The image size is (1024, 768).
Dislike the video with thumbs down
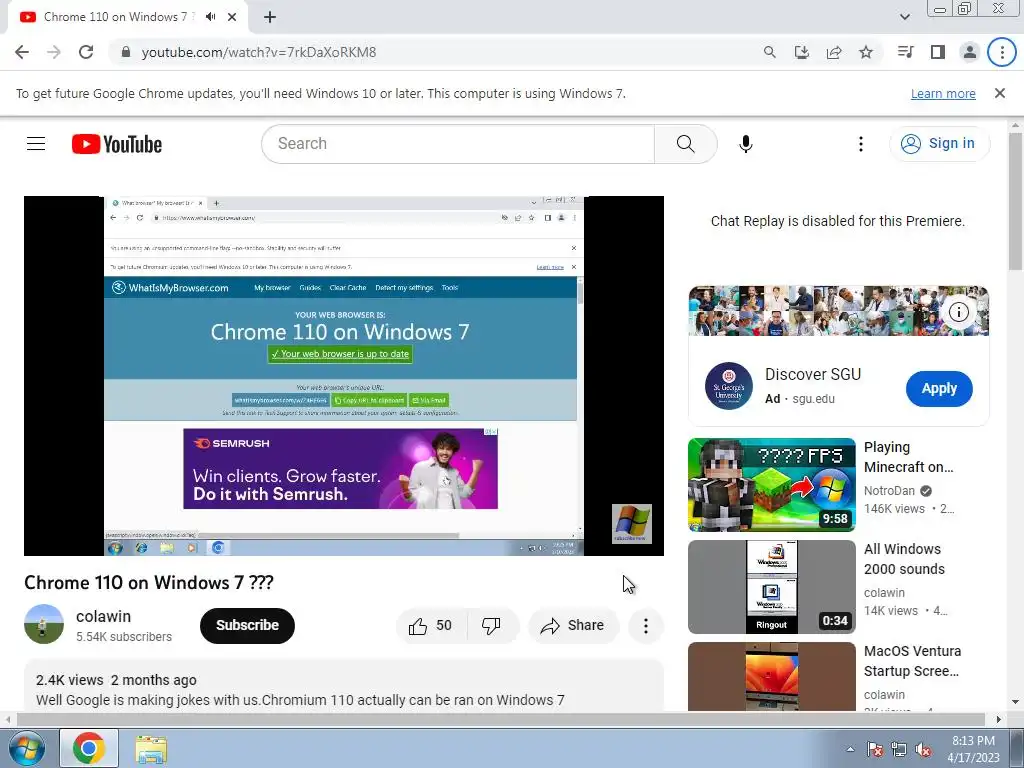click(491, 626)
